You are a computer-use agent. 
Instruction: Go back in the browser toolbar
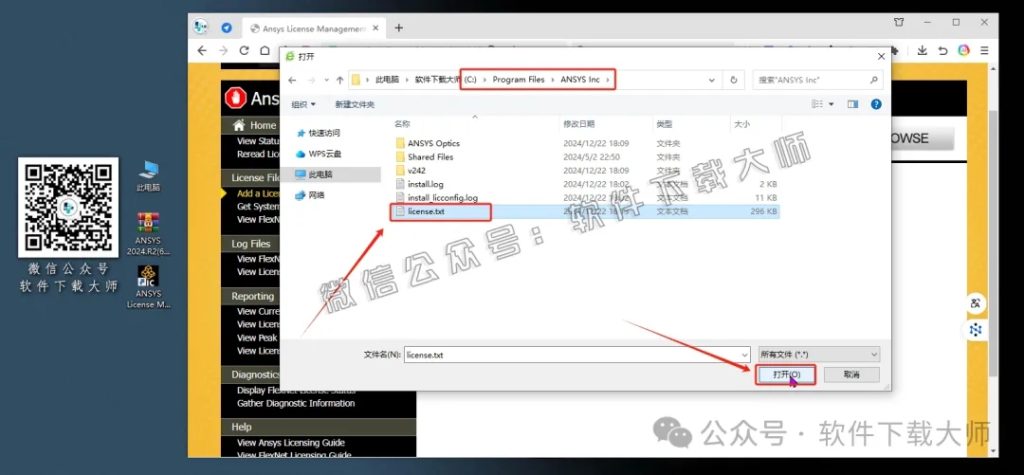click(x=202, y=50)
